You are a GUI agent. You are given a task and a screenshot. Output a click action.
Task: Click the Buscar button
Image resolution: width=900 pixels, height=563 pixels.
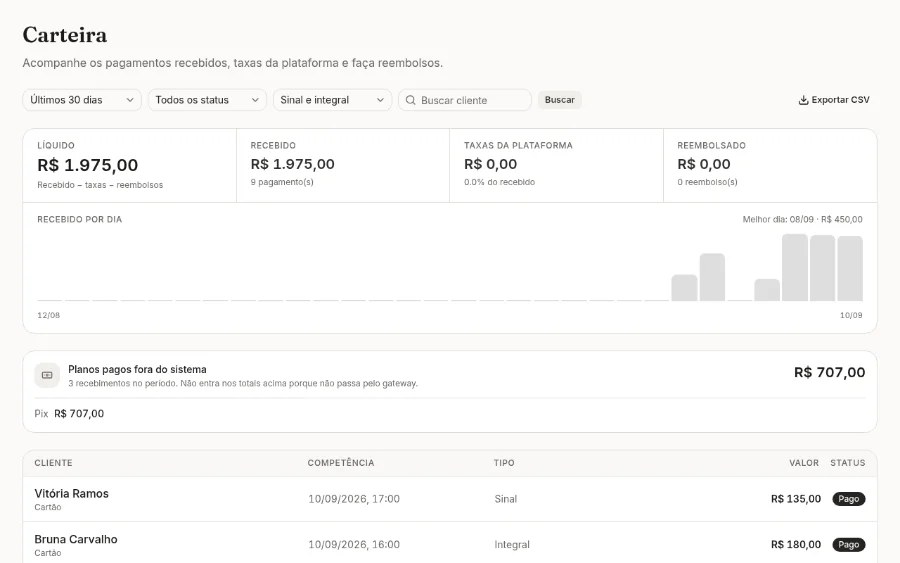tap(560, 100)
